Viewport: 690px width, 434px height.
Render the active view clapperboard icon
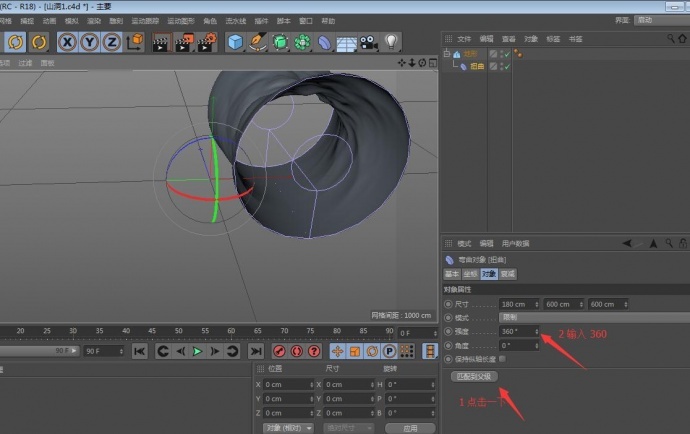pyautogui.click(x=161, y=43)
